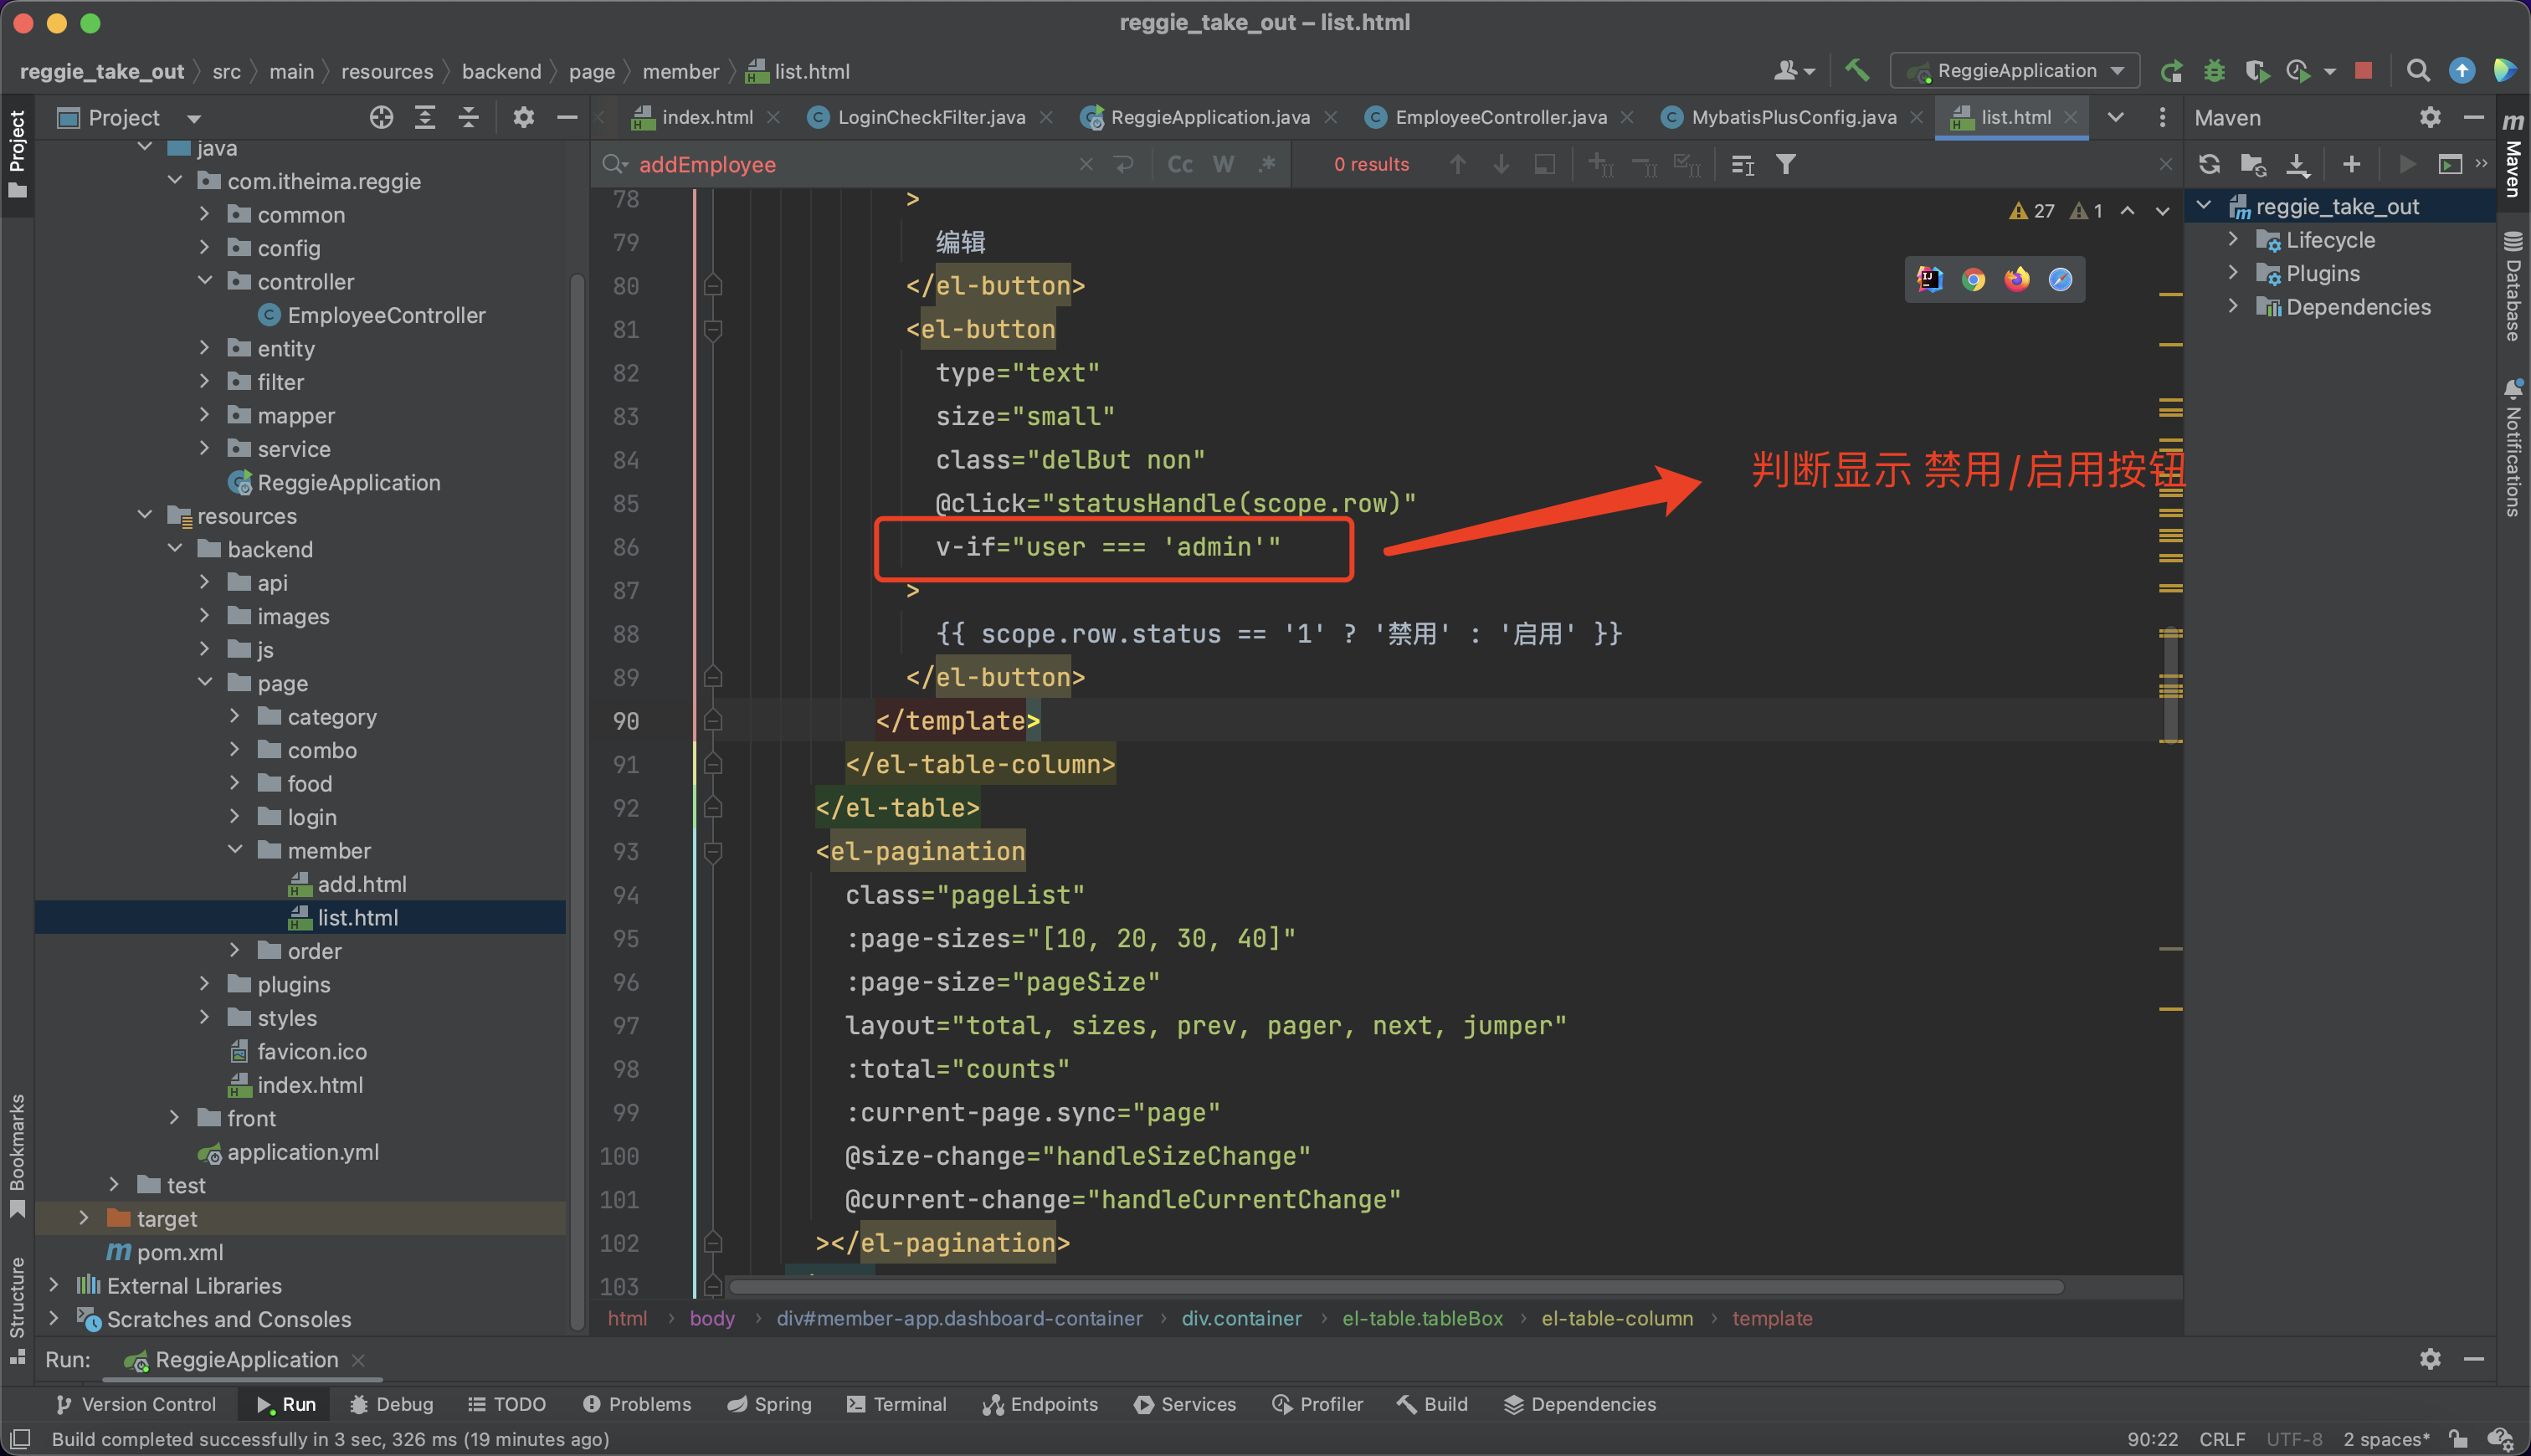Click the Build project hammer icon
2531x1456 pixels.
click(1857, 71)
